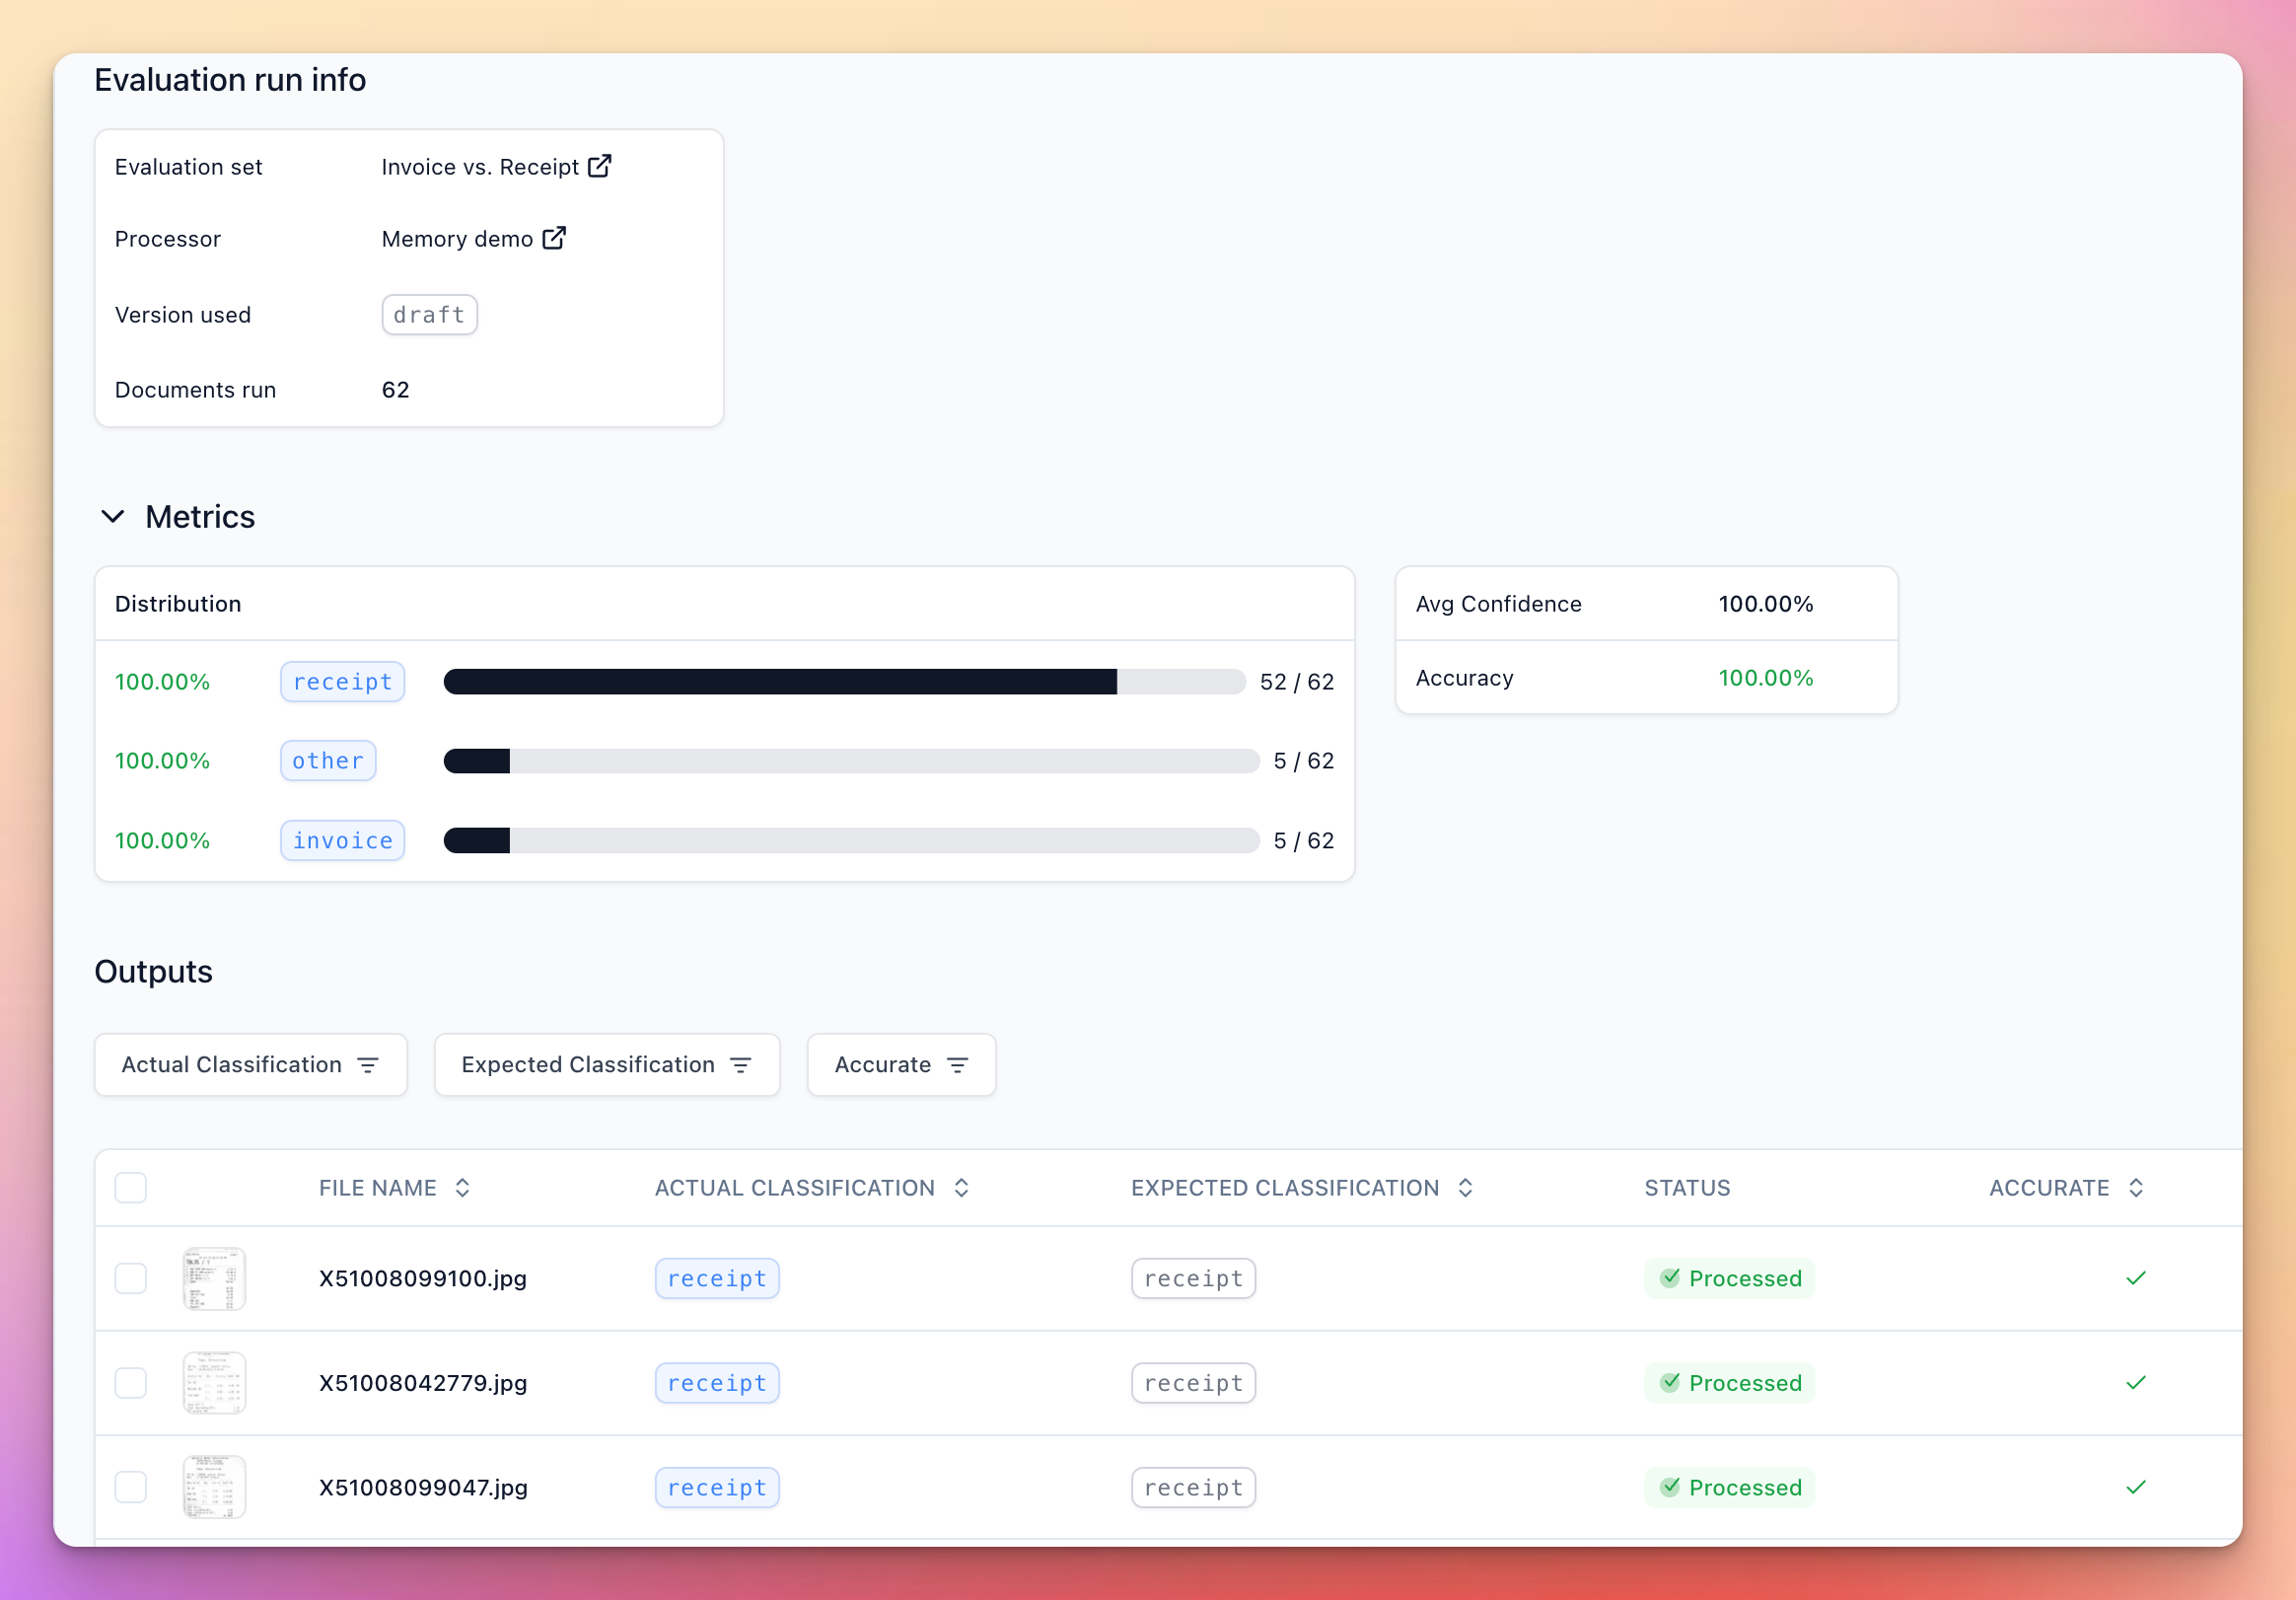Collapse the Metrics section chevron
Image resolution: width=2296 pixels, height=1600 pixels.
(x=113, y=517)
